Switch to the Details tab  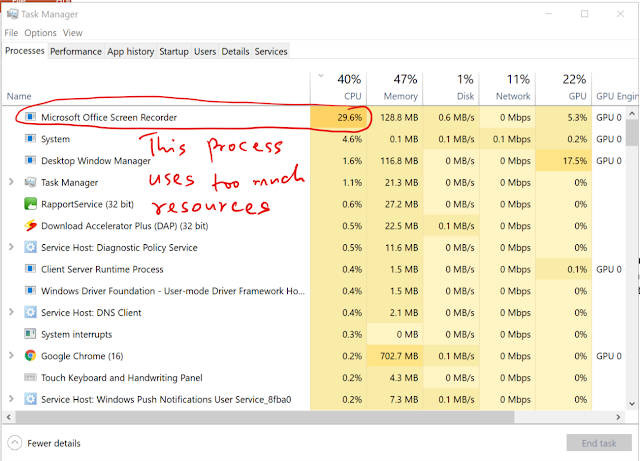point(235,51)
